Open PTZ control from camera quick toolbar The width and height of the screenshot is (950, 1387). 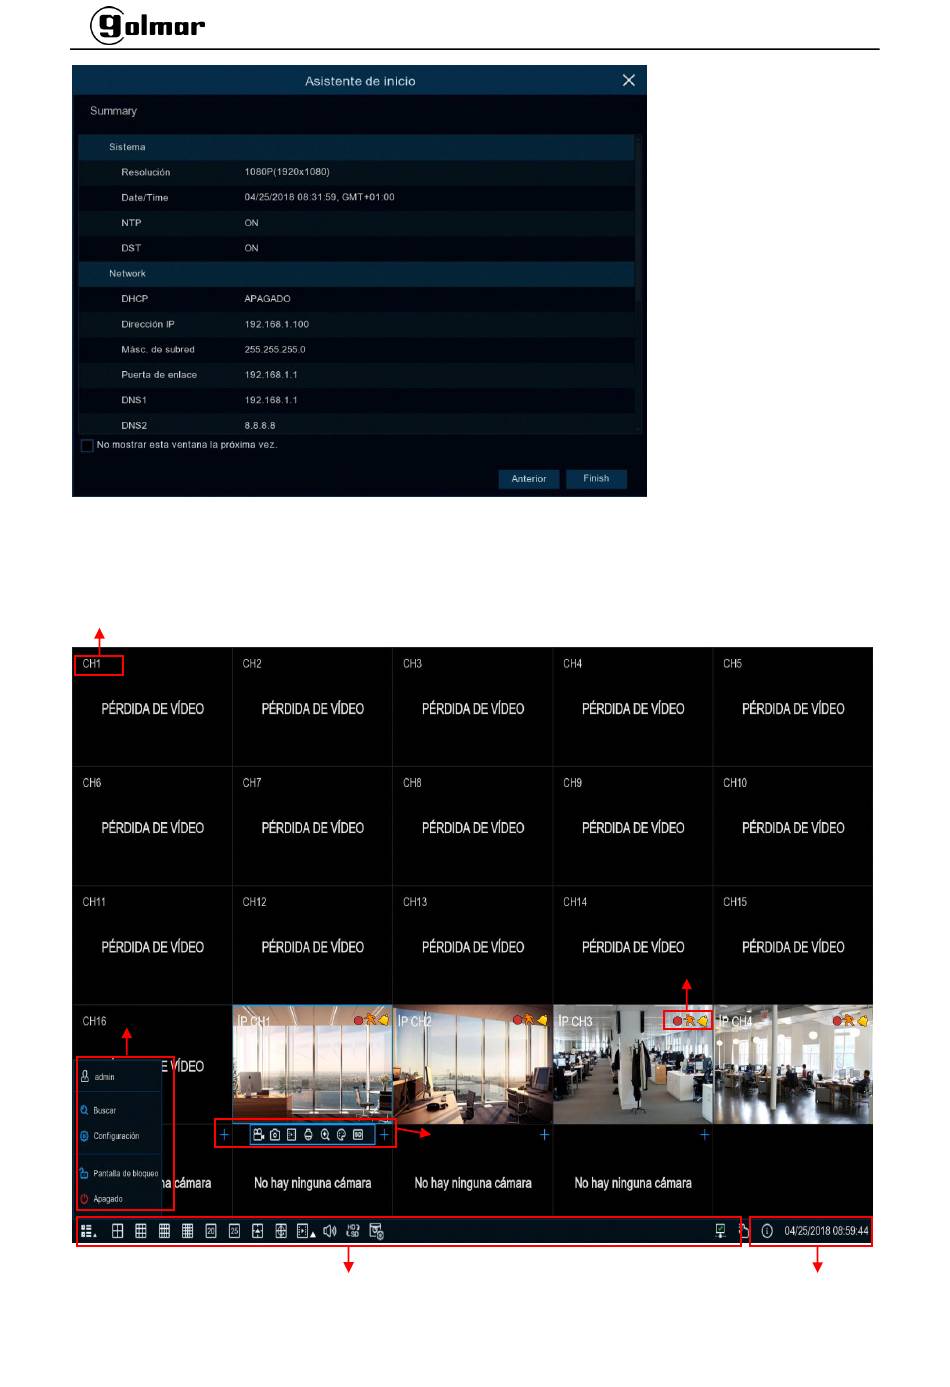click(308, 1135)
